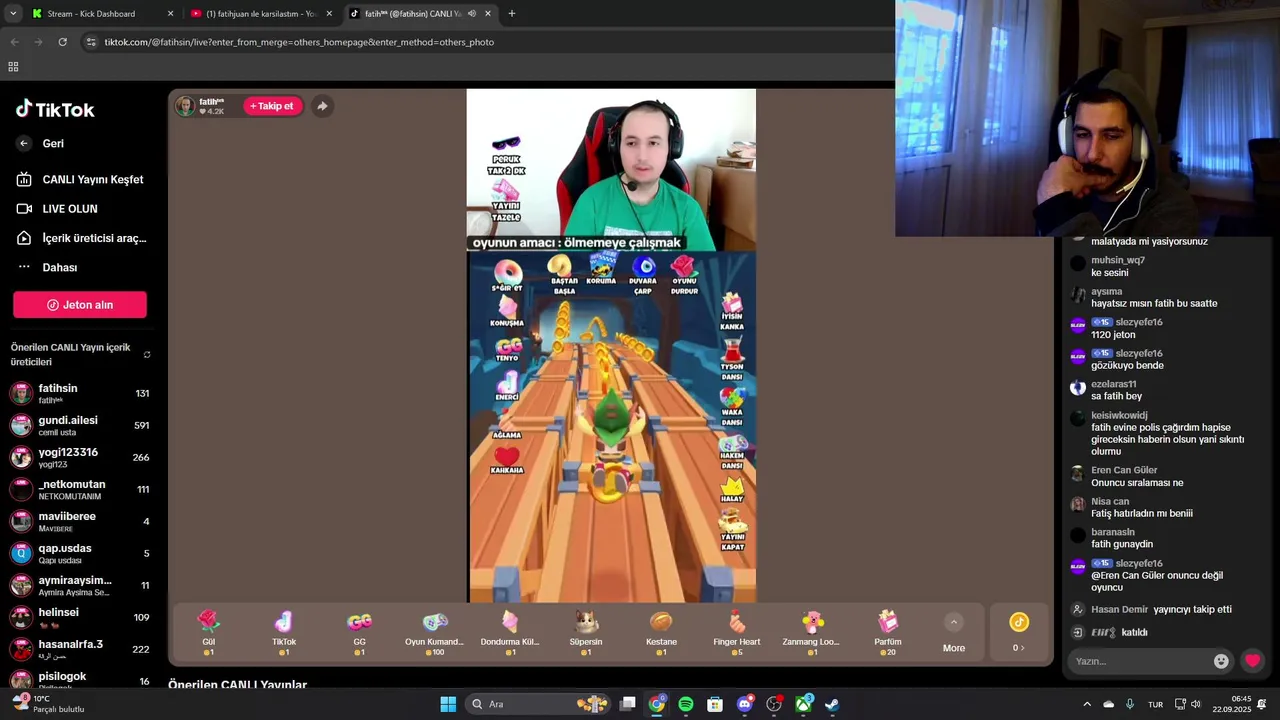
Task: Mute the TikTok tab audio icon
Action: pos(472,14)
